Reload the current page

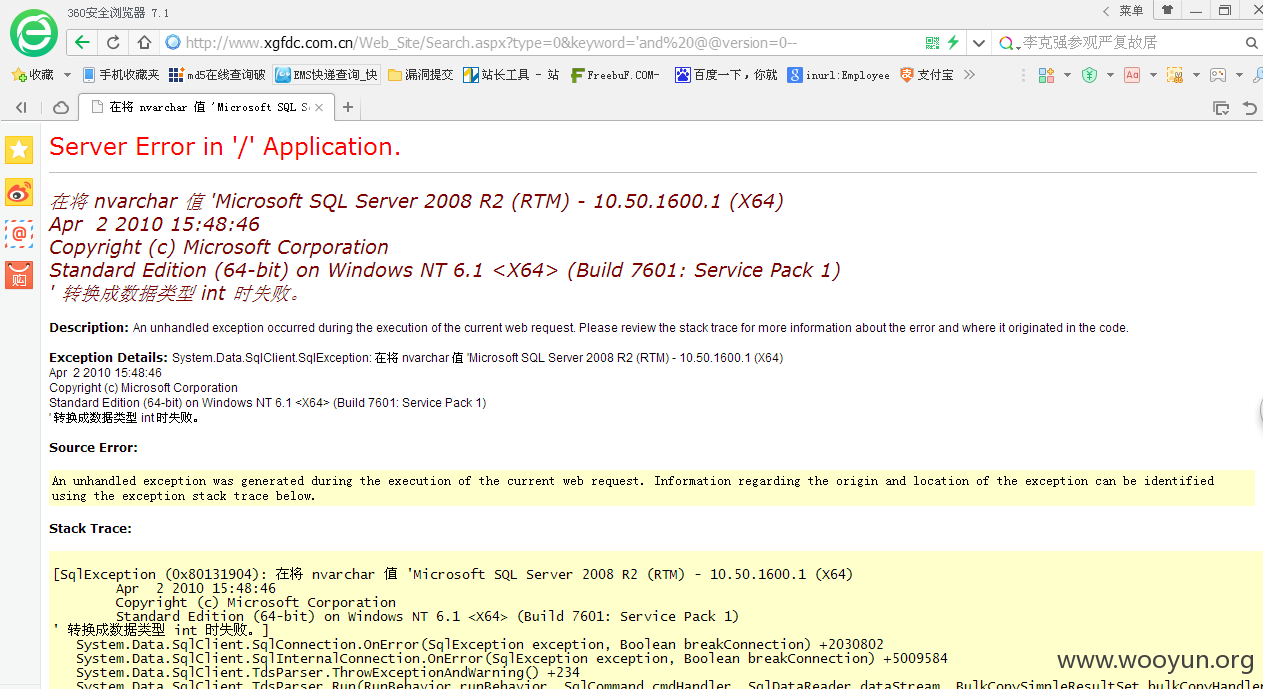pyautogui.click(x=113, y=42)
